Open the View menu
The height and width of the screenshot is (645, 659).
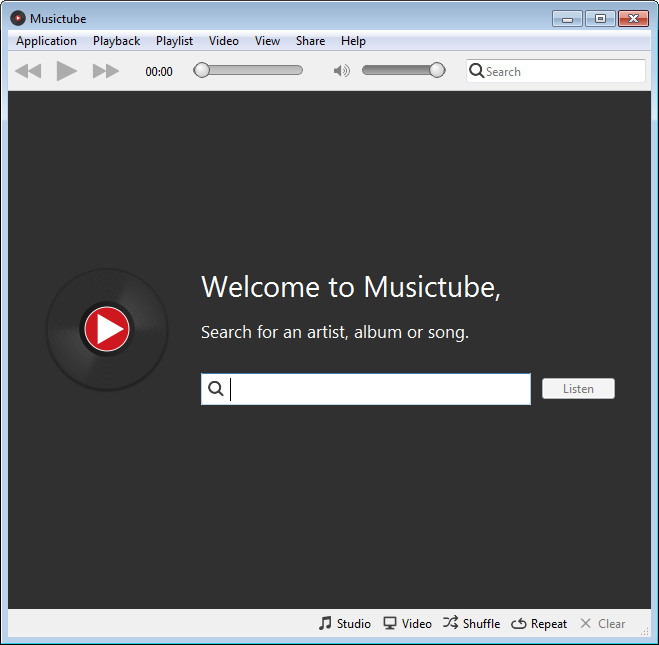point(267,41)
